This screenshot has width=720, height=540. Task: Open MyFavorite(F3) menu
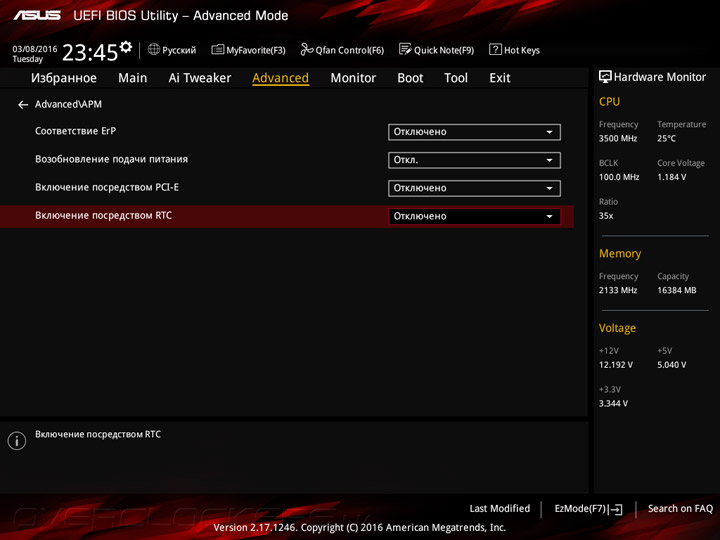click(x=248, y=50)
